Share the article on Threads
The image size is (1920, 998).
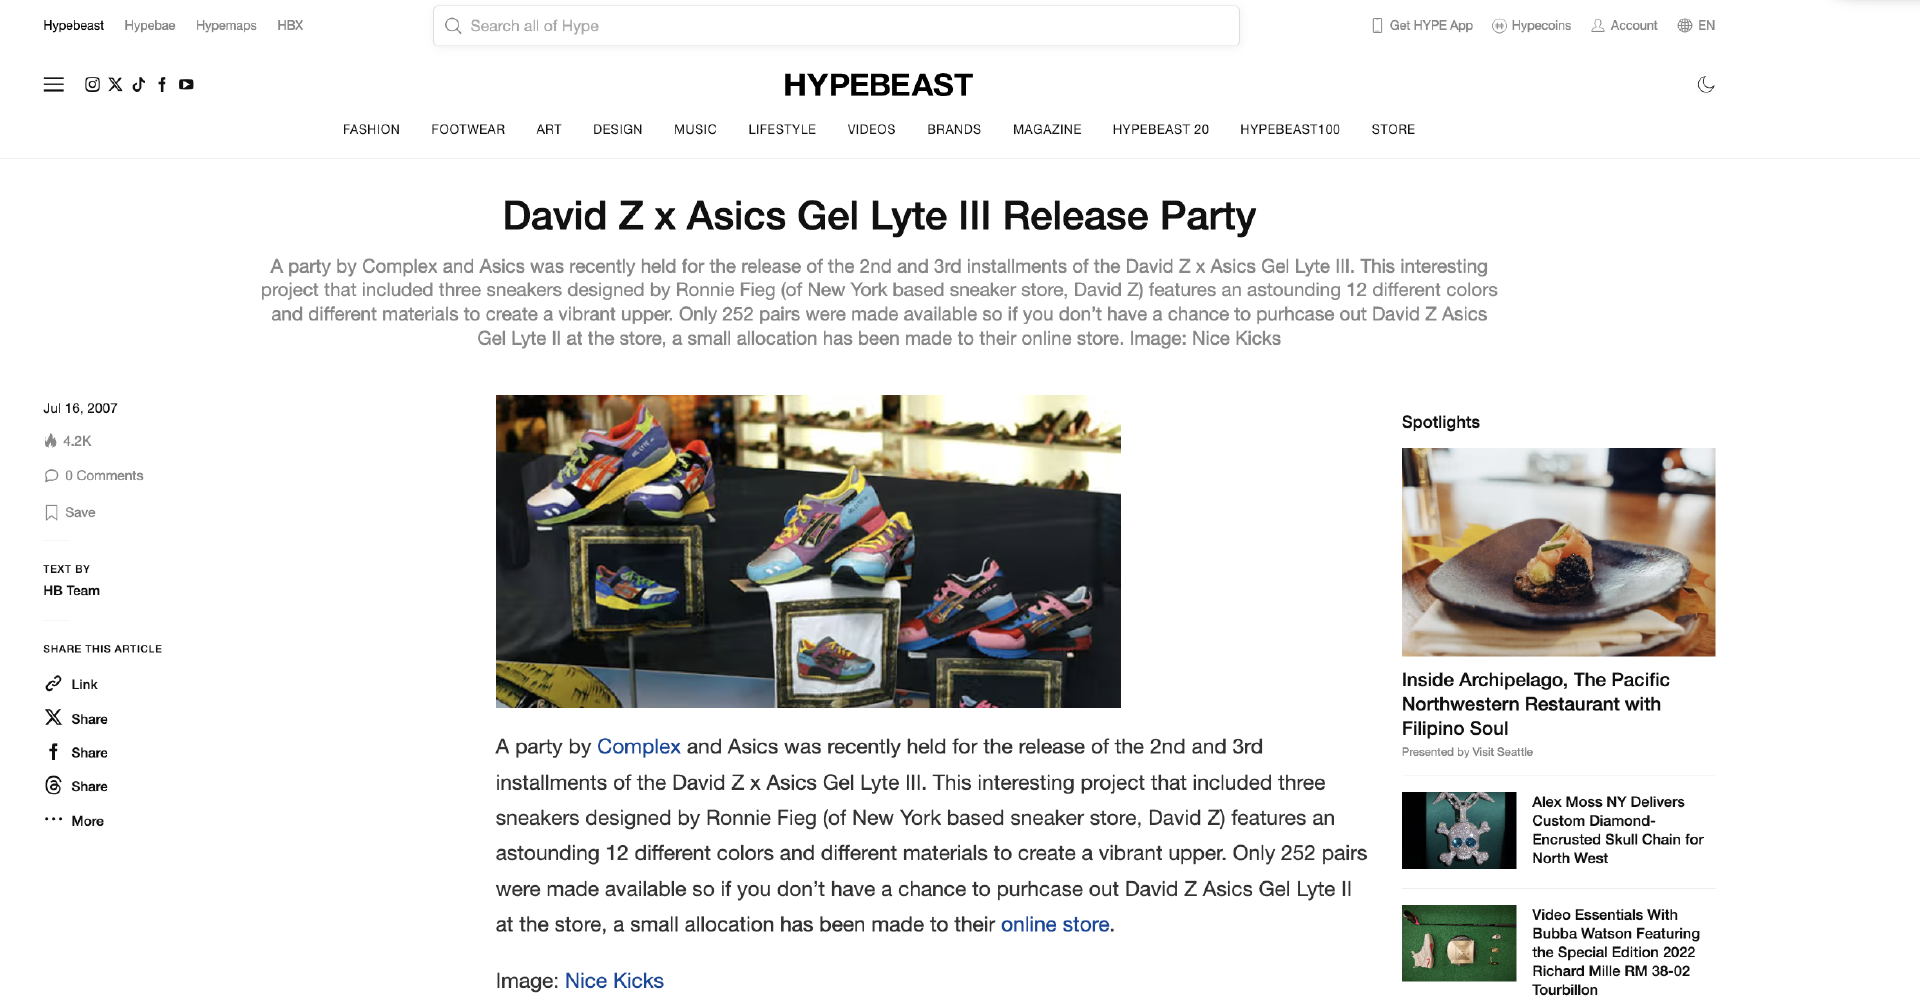pyautogui.click(x=76, y=786)
